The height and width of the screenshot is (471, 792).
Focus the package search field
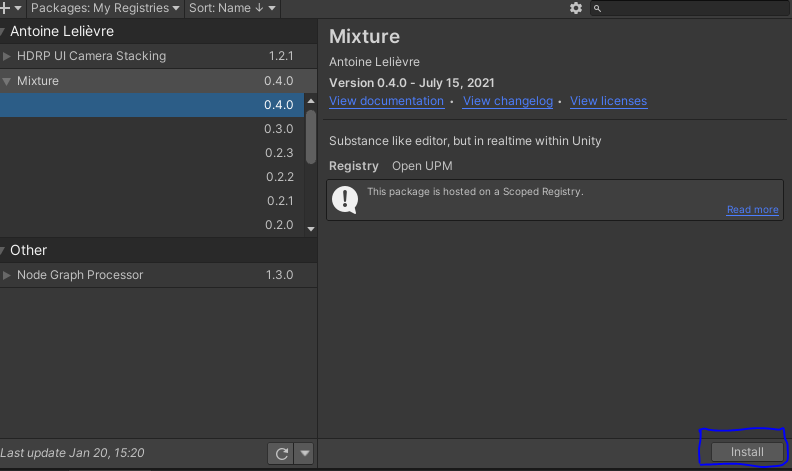coord(690,8)
